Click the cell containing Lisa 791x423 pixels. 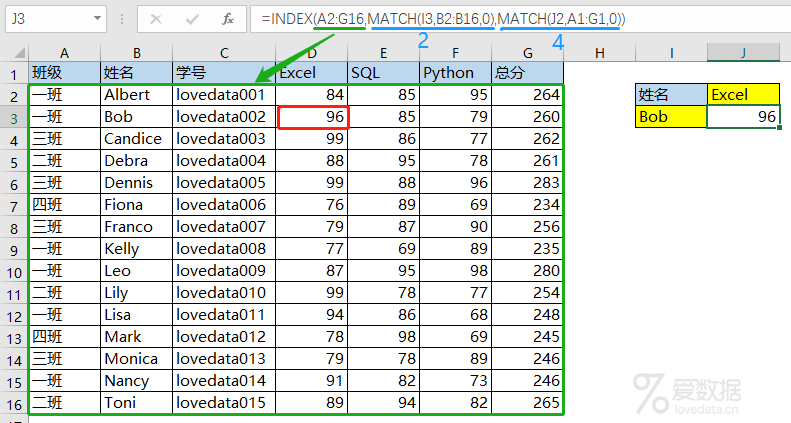[136, 315]
